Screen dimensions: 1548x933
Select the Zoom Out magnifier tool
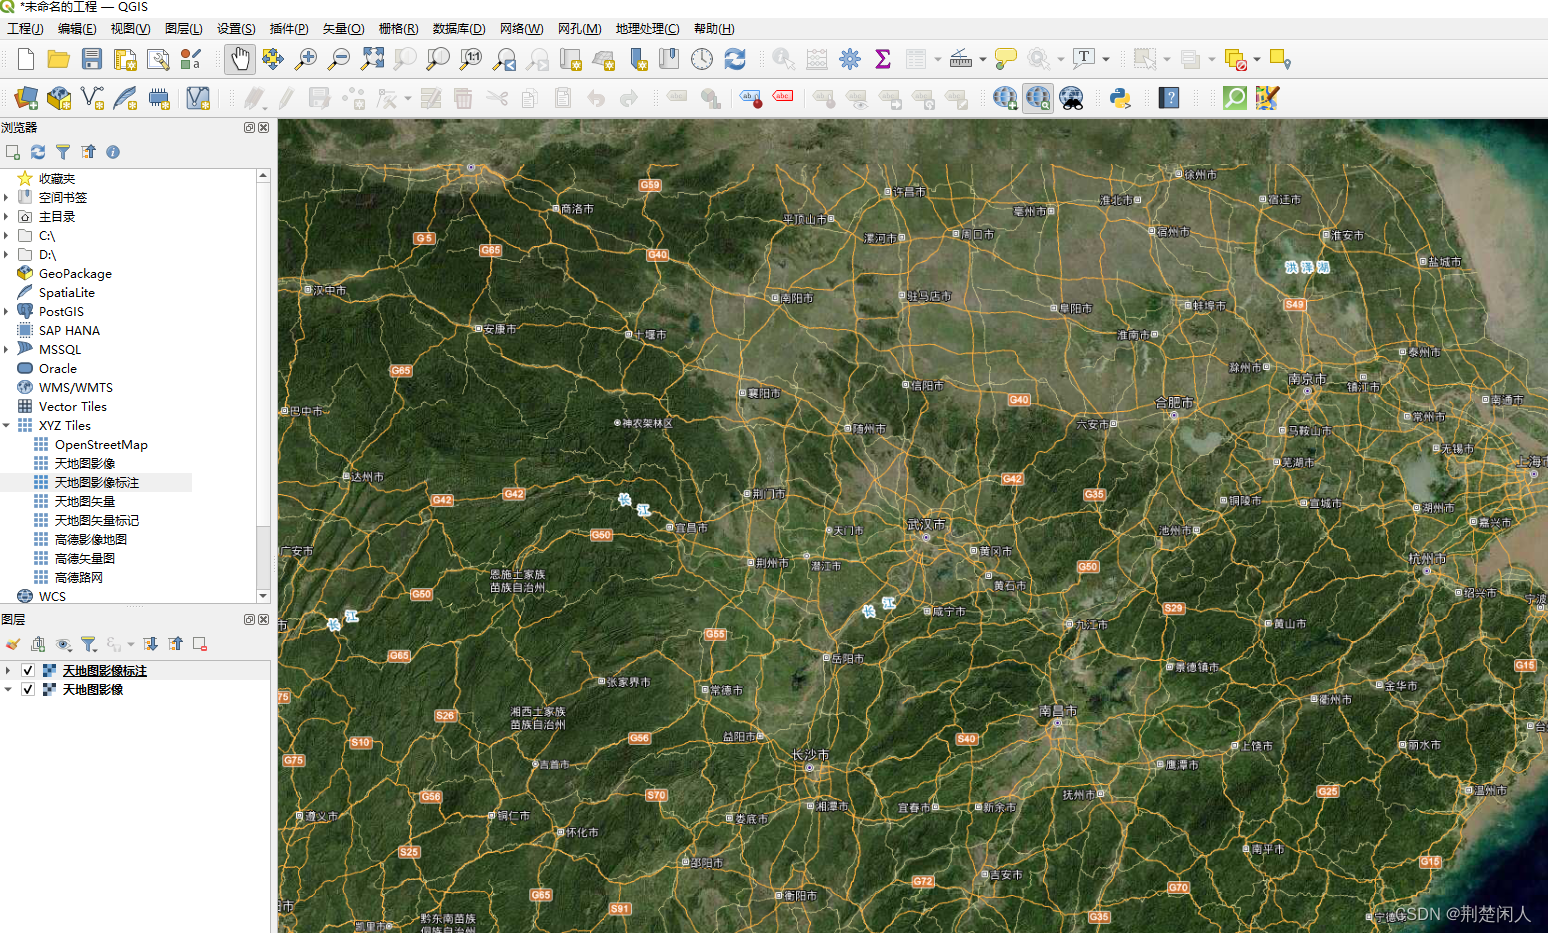pos(339,60)
